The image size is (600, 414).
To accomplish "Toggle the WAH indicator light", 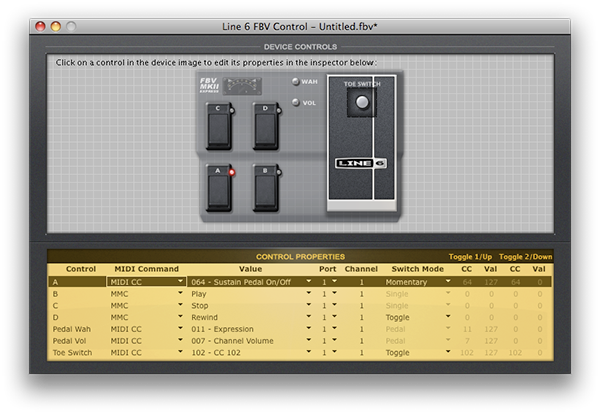I will (x=295, y=81).
